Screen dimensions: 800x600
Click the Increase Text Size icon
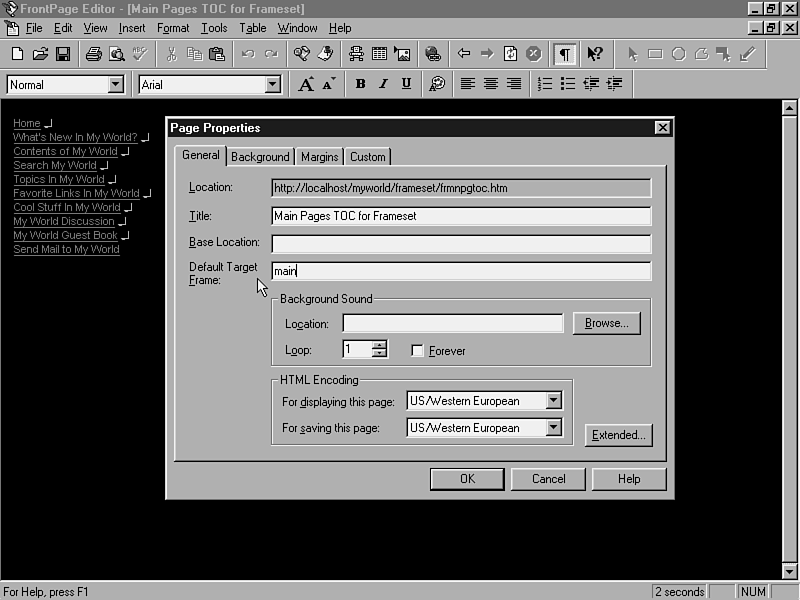(x=307, y=85)
